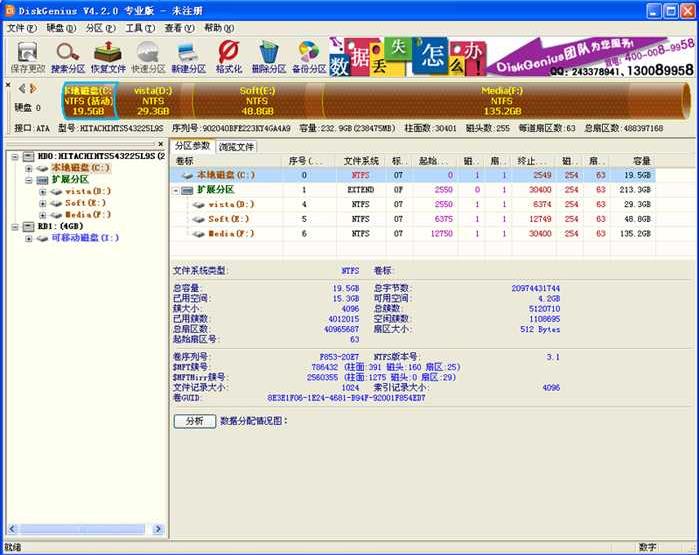
Task: Collapse the 扩展分区 node in left tree
Action: [28, 180]
